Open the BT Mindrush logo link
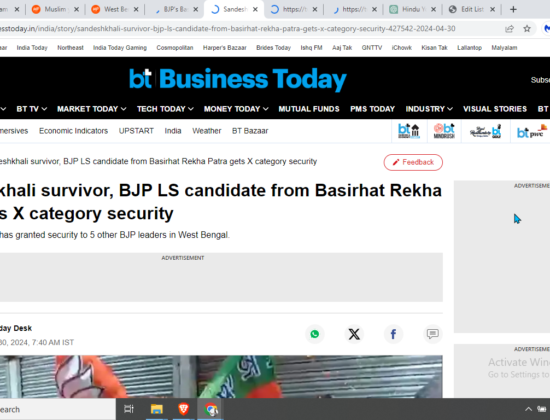 (444, 131)
